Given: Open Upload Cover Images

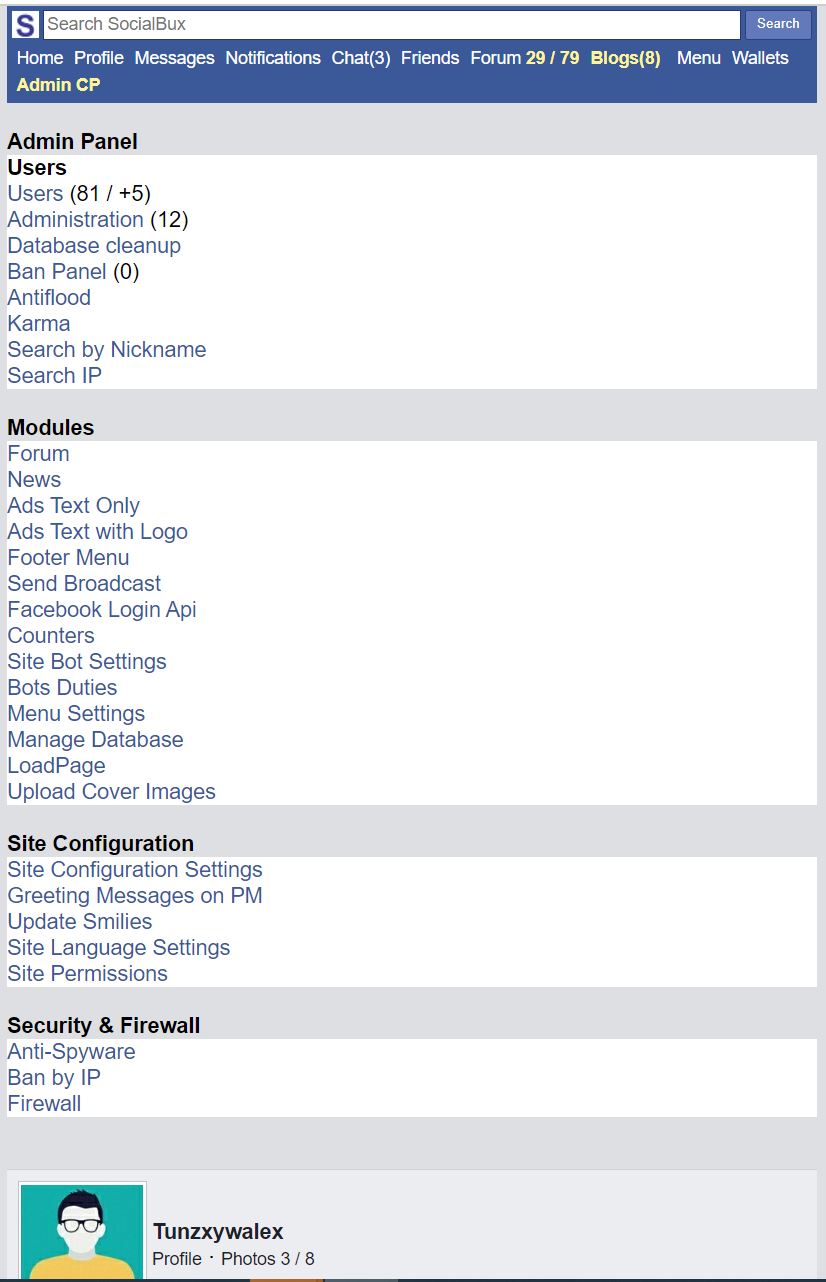Looking at the screenshot, I should tap(112, 791).
